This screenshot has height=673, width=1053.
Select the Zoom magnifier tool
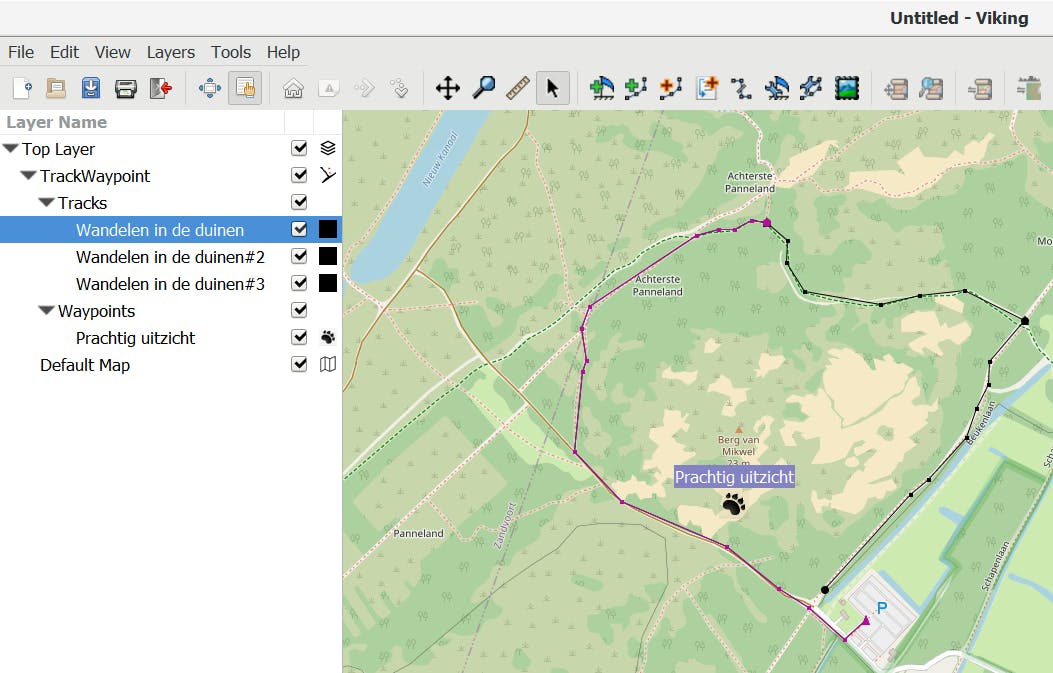pyautogui.click(x=483, y=88)
